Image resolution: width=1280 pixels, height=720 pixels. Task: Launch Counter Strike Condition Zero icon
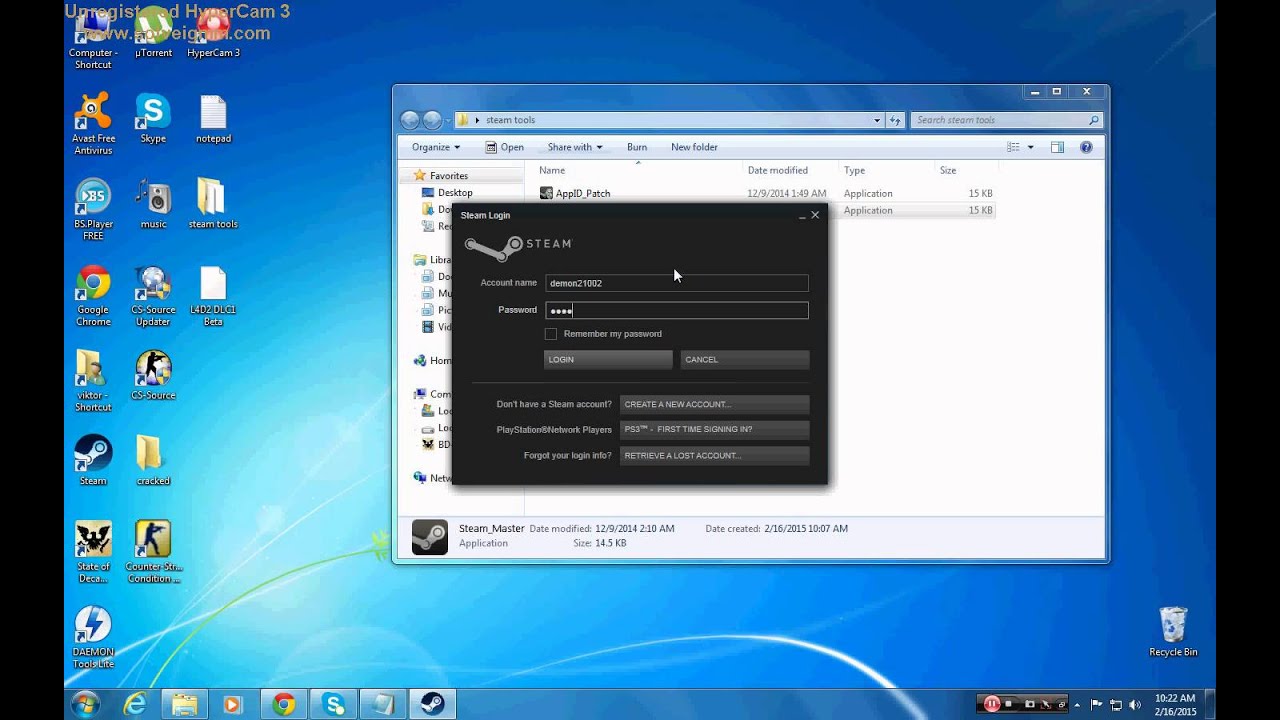(x=153, y=552)
